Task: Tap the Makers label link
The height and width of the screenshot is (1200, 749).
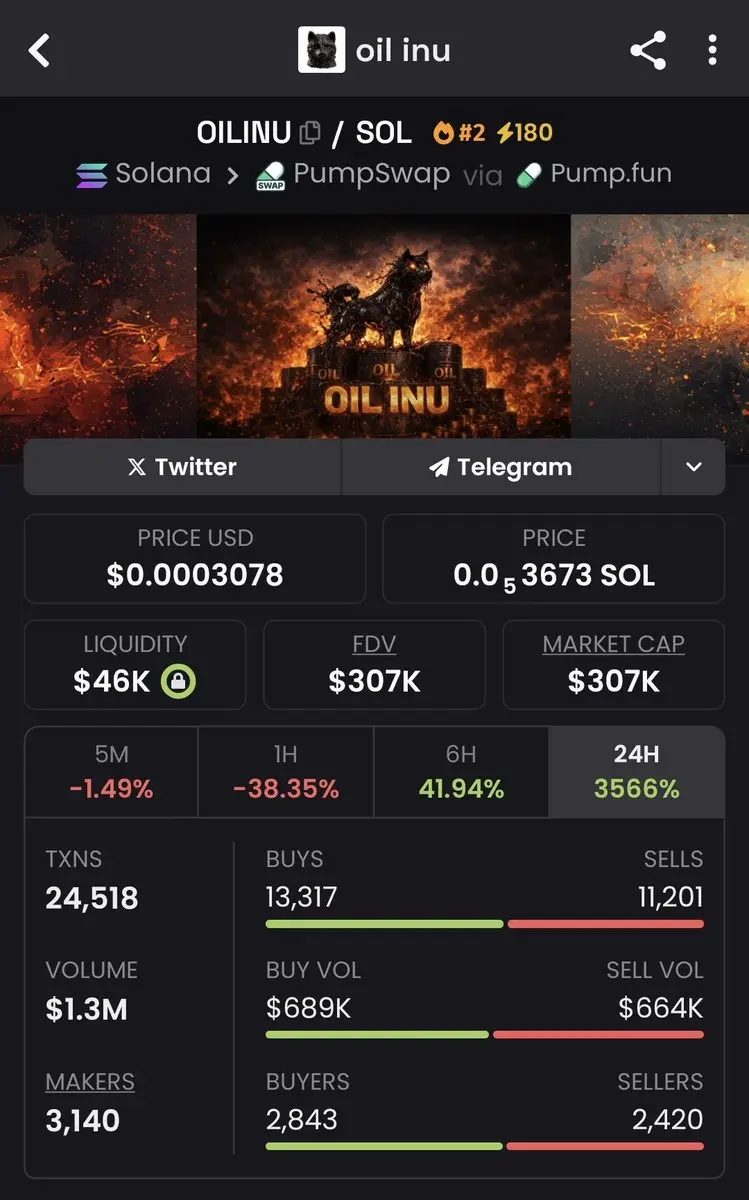Action: click(90, 1082)
